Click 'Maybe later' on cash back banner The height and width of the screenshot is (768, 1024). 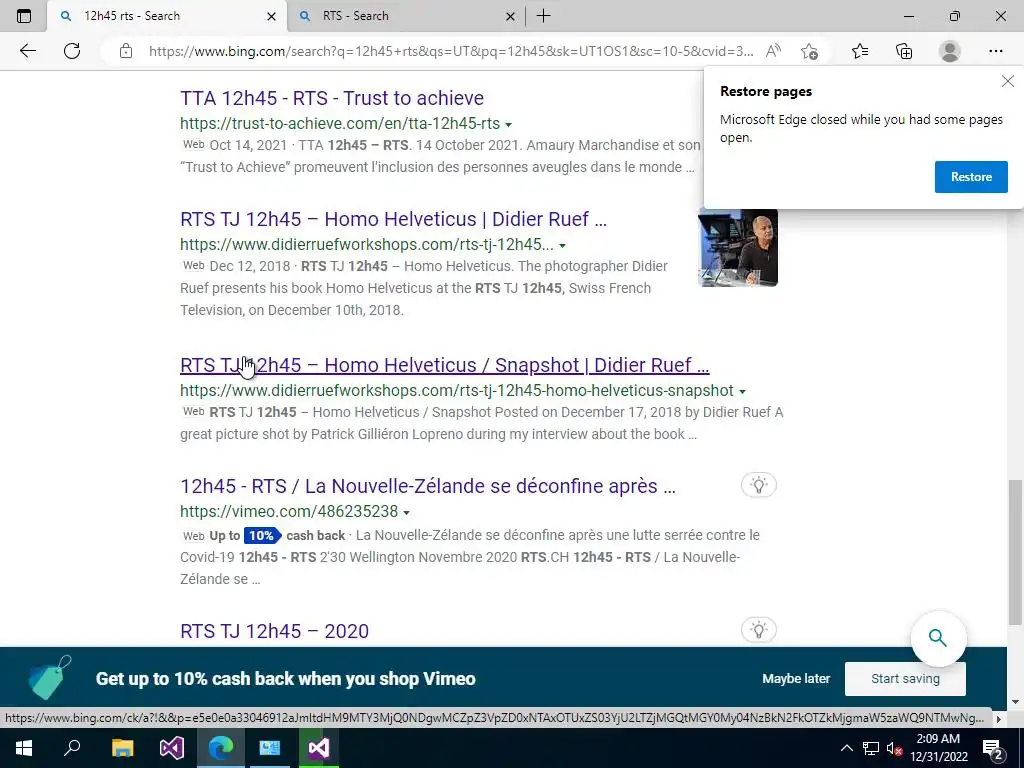coord(796,679)
